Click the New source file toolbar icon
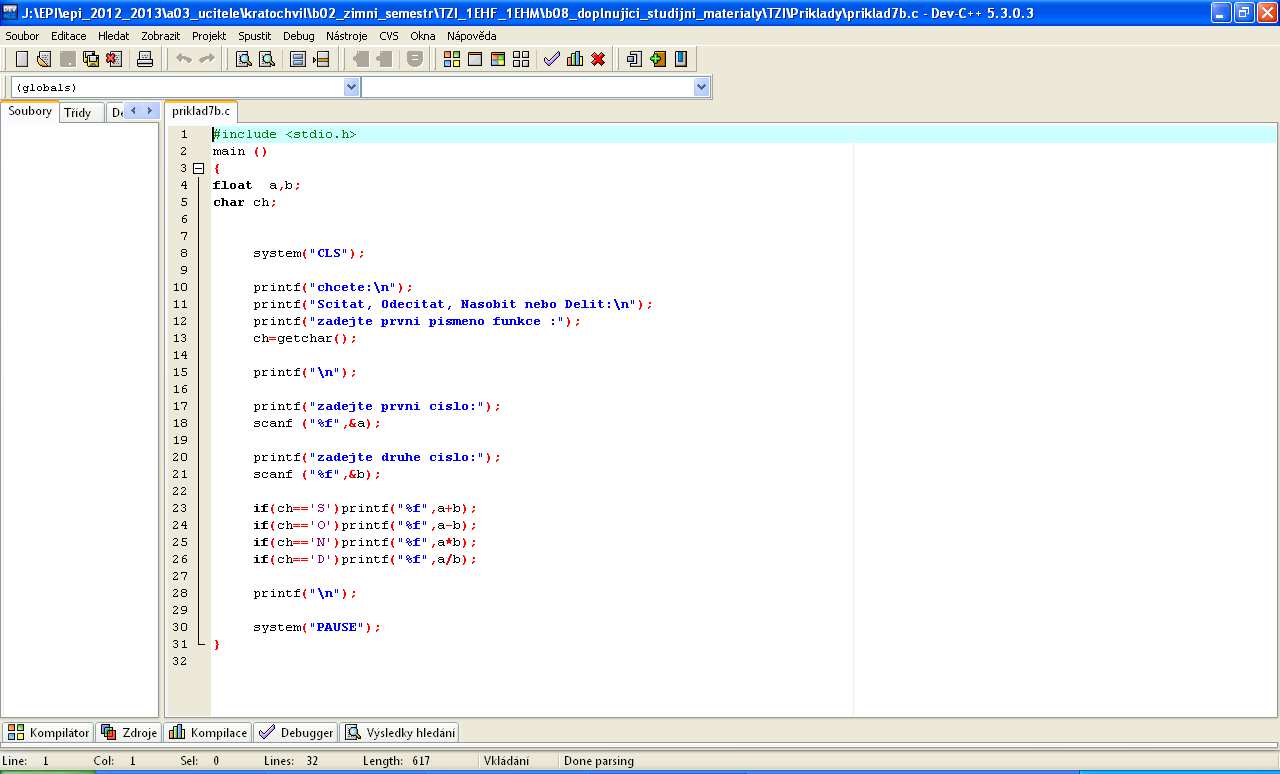Screen dimensions: 1280x774 click(22, 59)
